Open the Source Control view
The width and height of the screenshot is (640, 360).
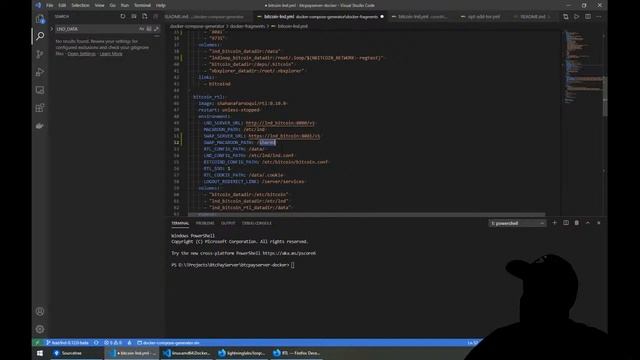click(40, 54)
